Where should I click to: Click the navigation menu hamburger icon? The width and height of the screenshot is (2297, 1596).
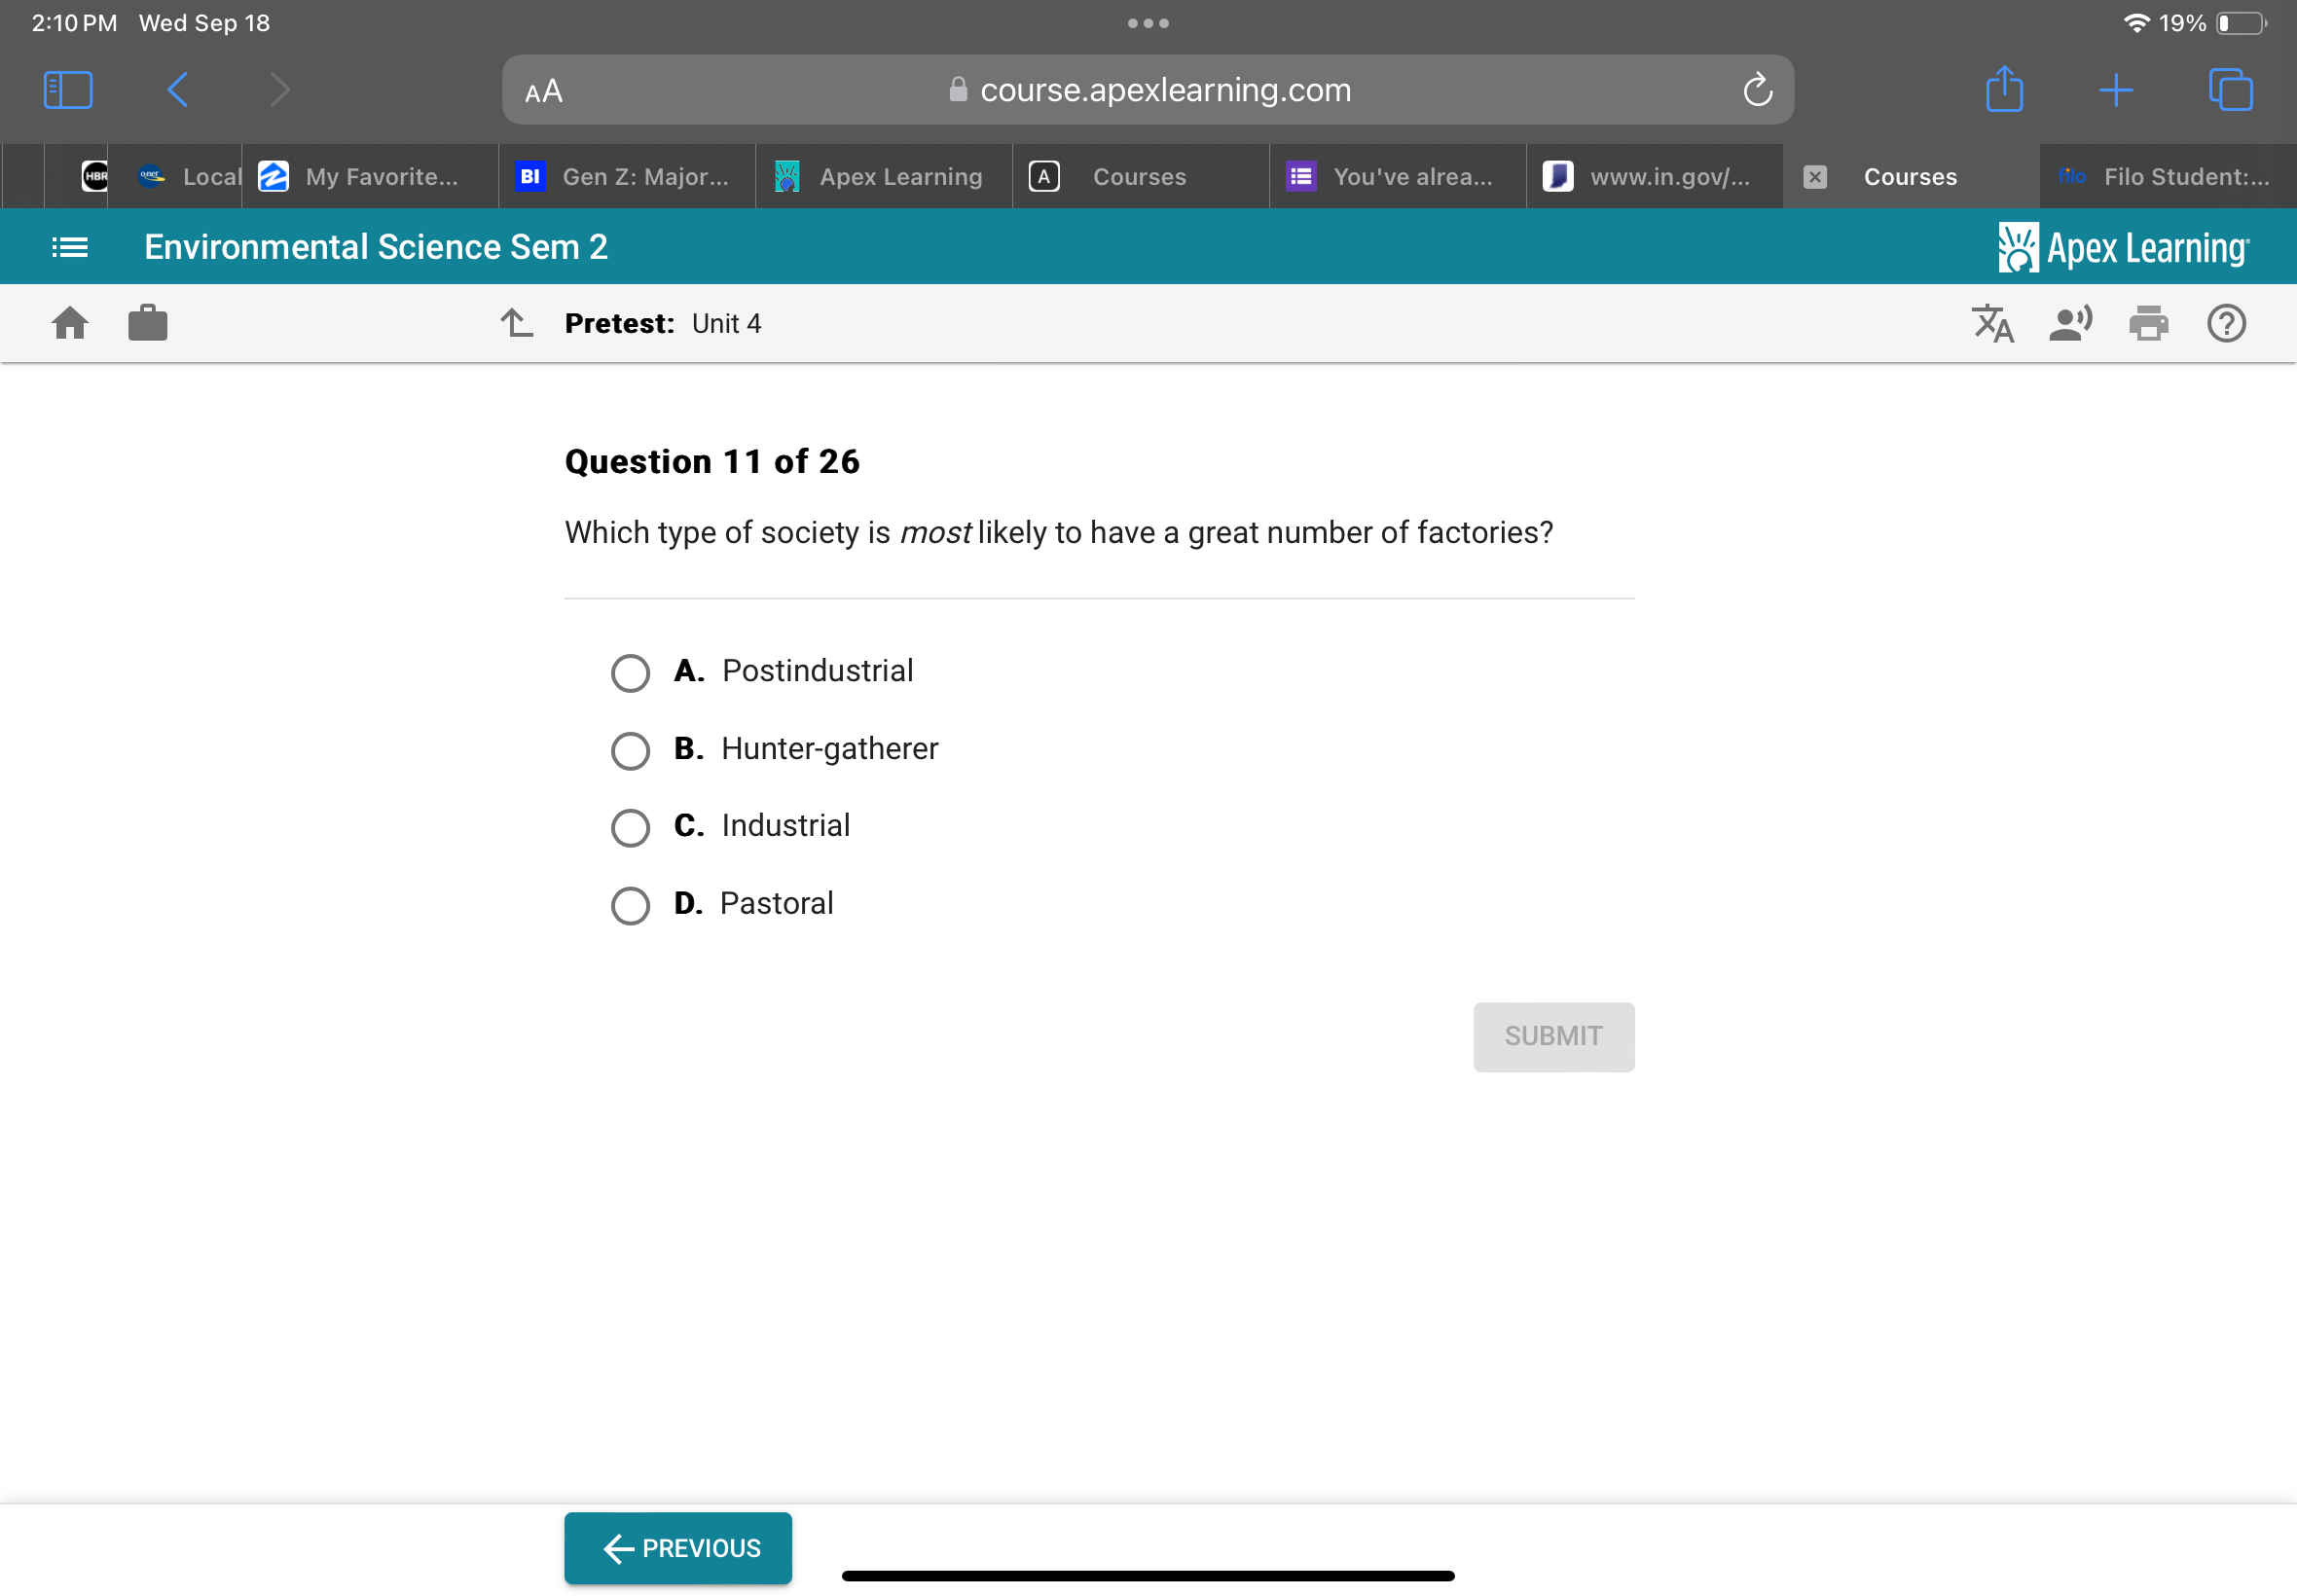[x=66, y=244]
